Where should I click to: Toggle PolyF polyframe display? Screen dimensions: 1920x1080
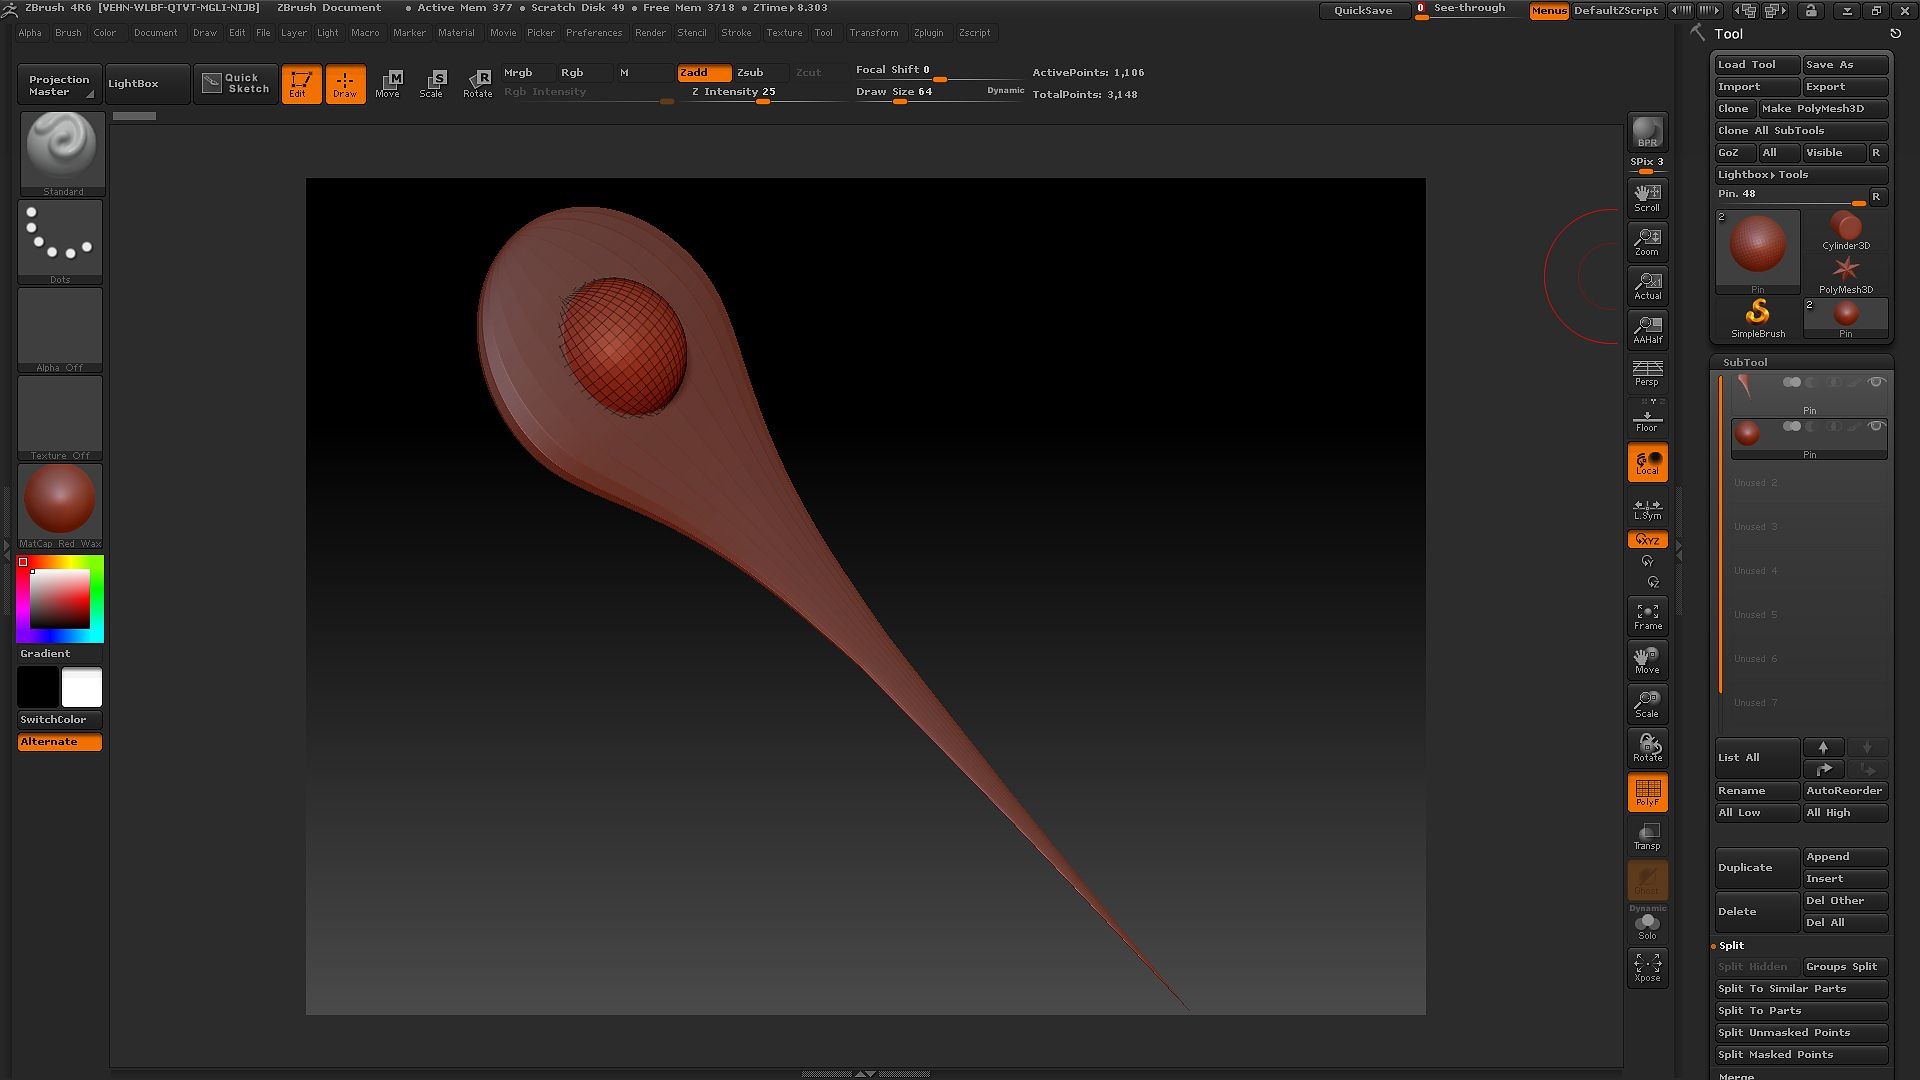pos(1647,792)
